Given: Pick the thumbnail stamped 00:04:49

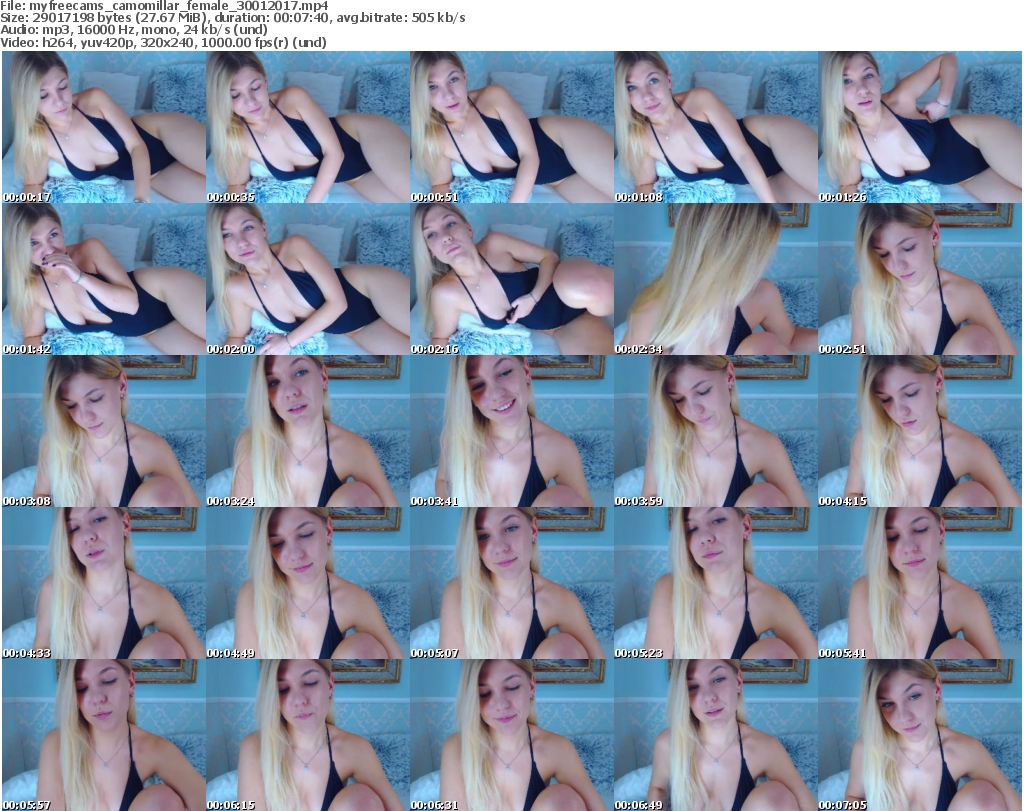Looking at the screenshot, I should point(308,584).
